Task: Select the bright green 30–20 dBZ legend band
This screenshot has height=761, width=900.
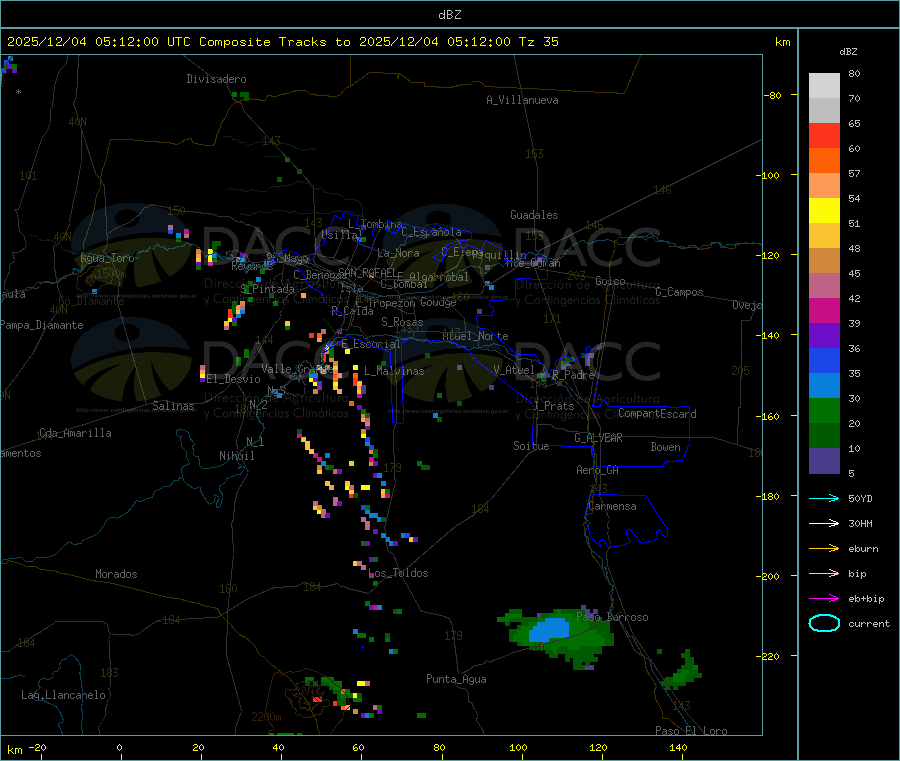Action: 824,410
